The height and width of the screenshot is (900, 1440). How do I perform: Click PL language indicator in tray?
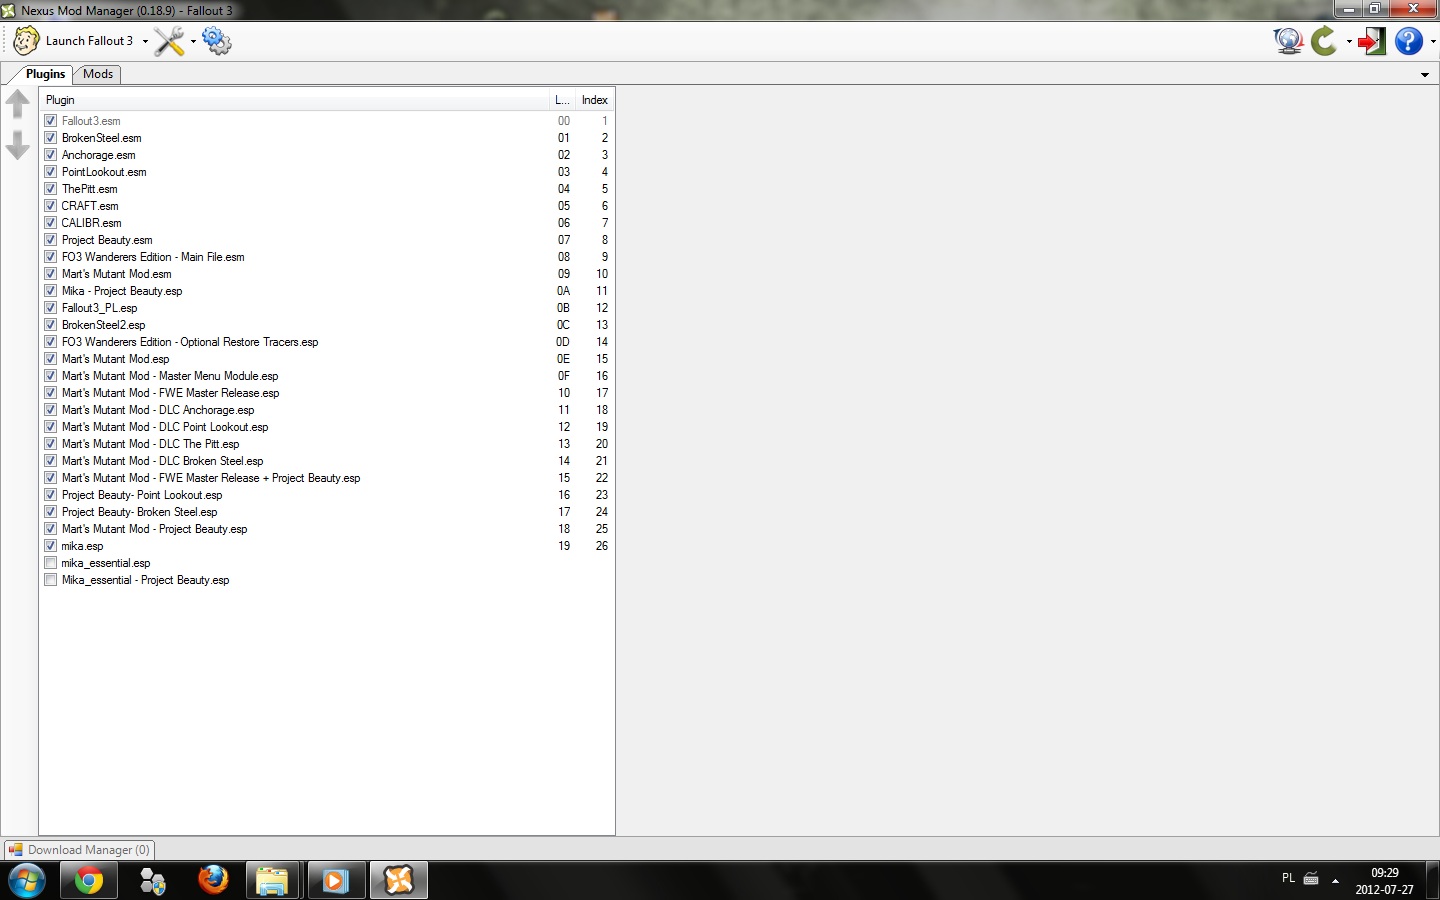pos(1288,878)
